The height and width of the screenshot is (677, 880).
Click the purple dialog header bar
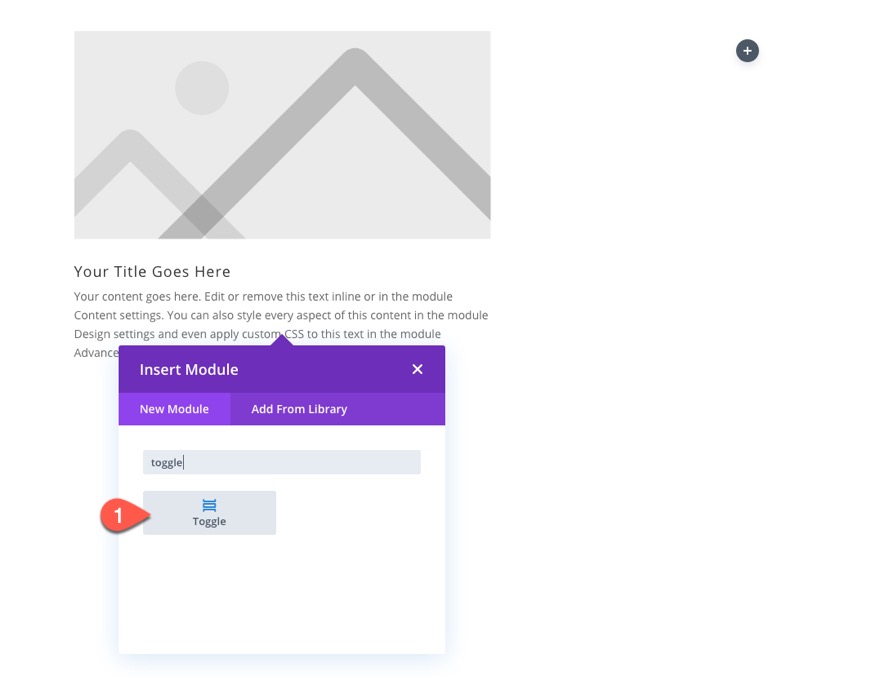tap(281, 369)
